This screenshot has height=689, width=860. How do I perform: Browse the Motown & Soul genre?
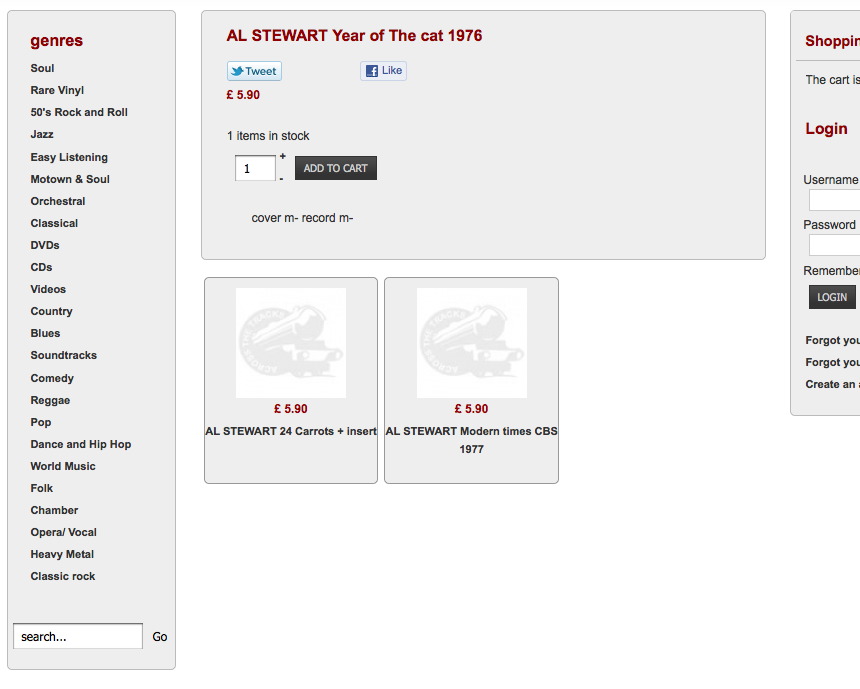70,179
